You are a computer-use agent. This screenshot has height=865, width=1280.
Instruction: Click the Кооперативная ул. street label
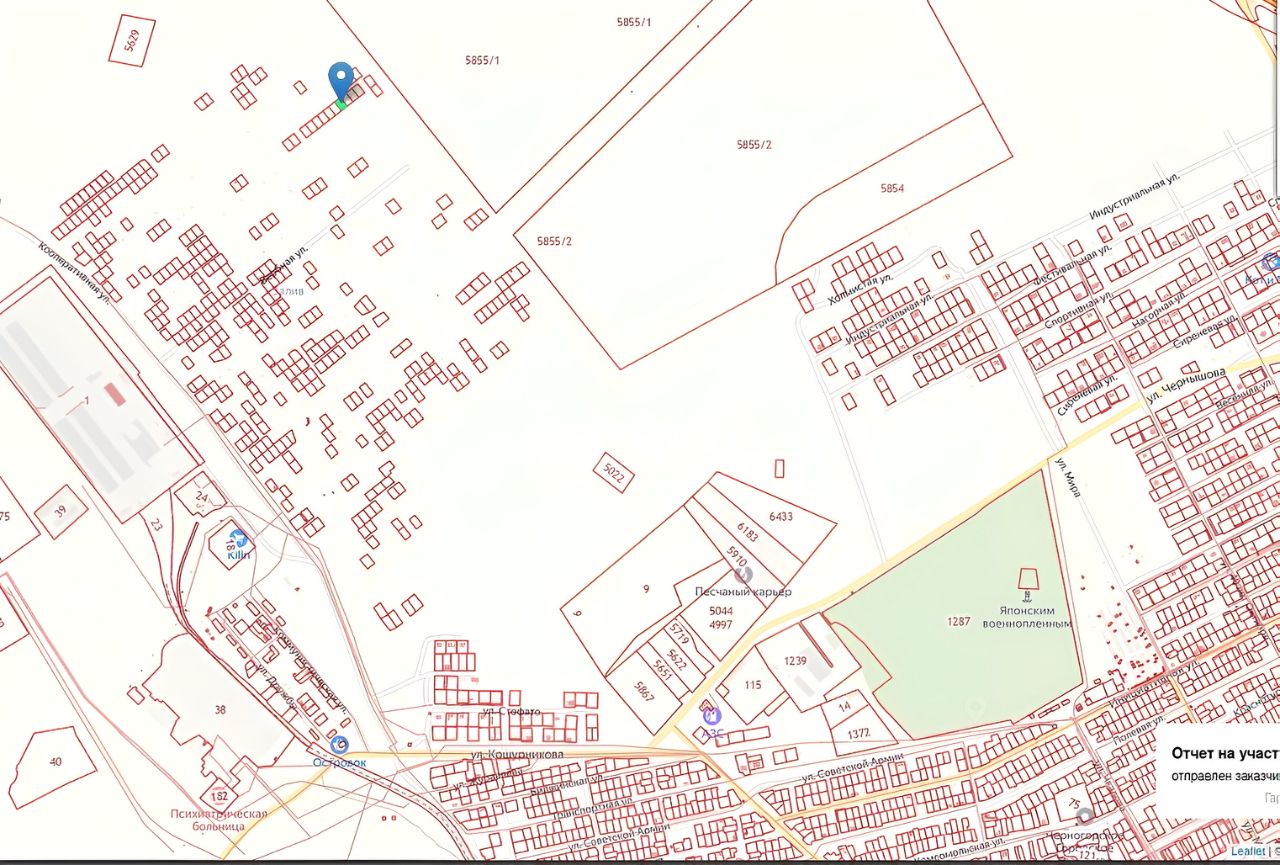75,272
